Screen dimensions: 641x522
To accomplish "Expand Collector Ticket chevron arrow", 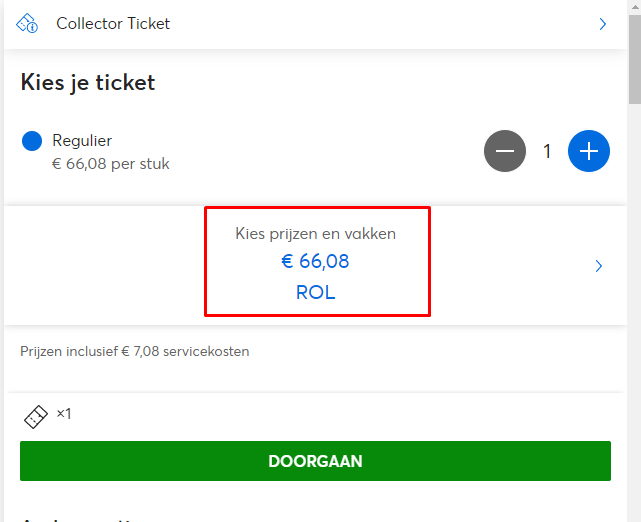I will point(602,24).
